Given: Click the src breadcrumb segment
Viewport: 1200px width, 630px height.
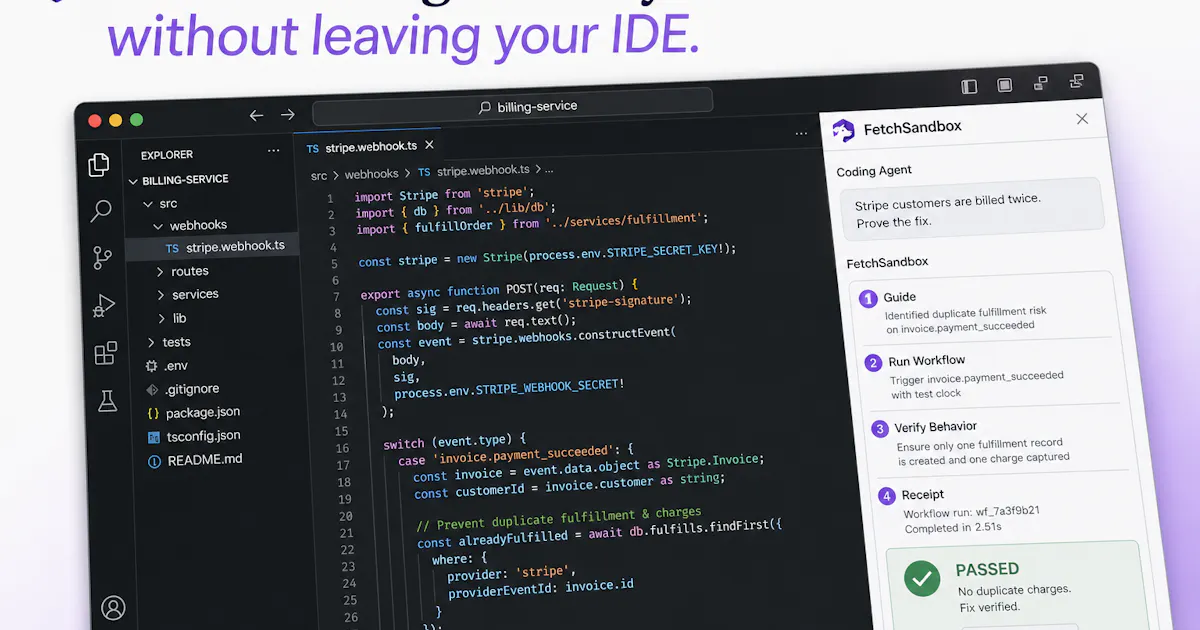Looking at the screenshot, I should [x=318, y=176].
